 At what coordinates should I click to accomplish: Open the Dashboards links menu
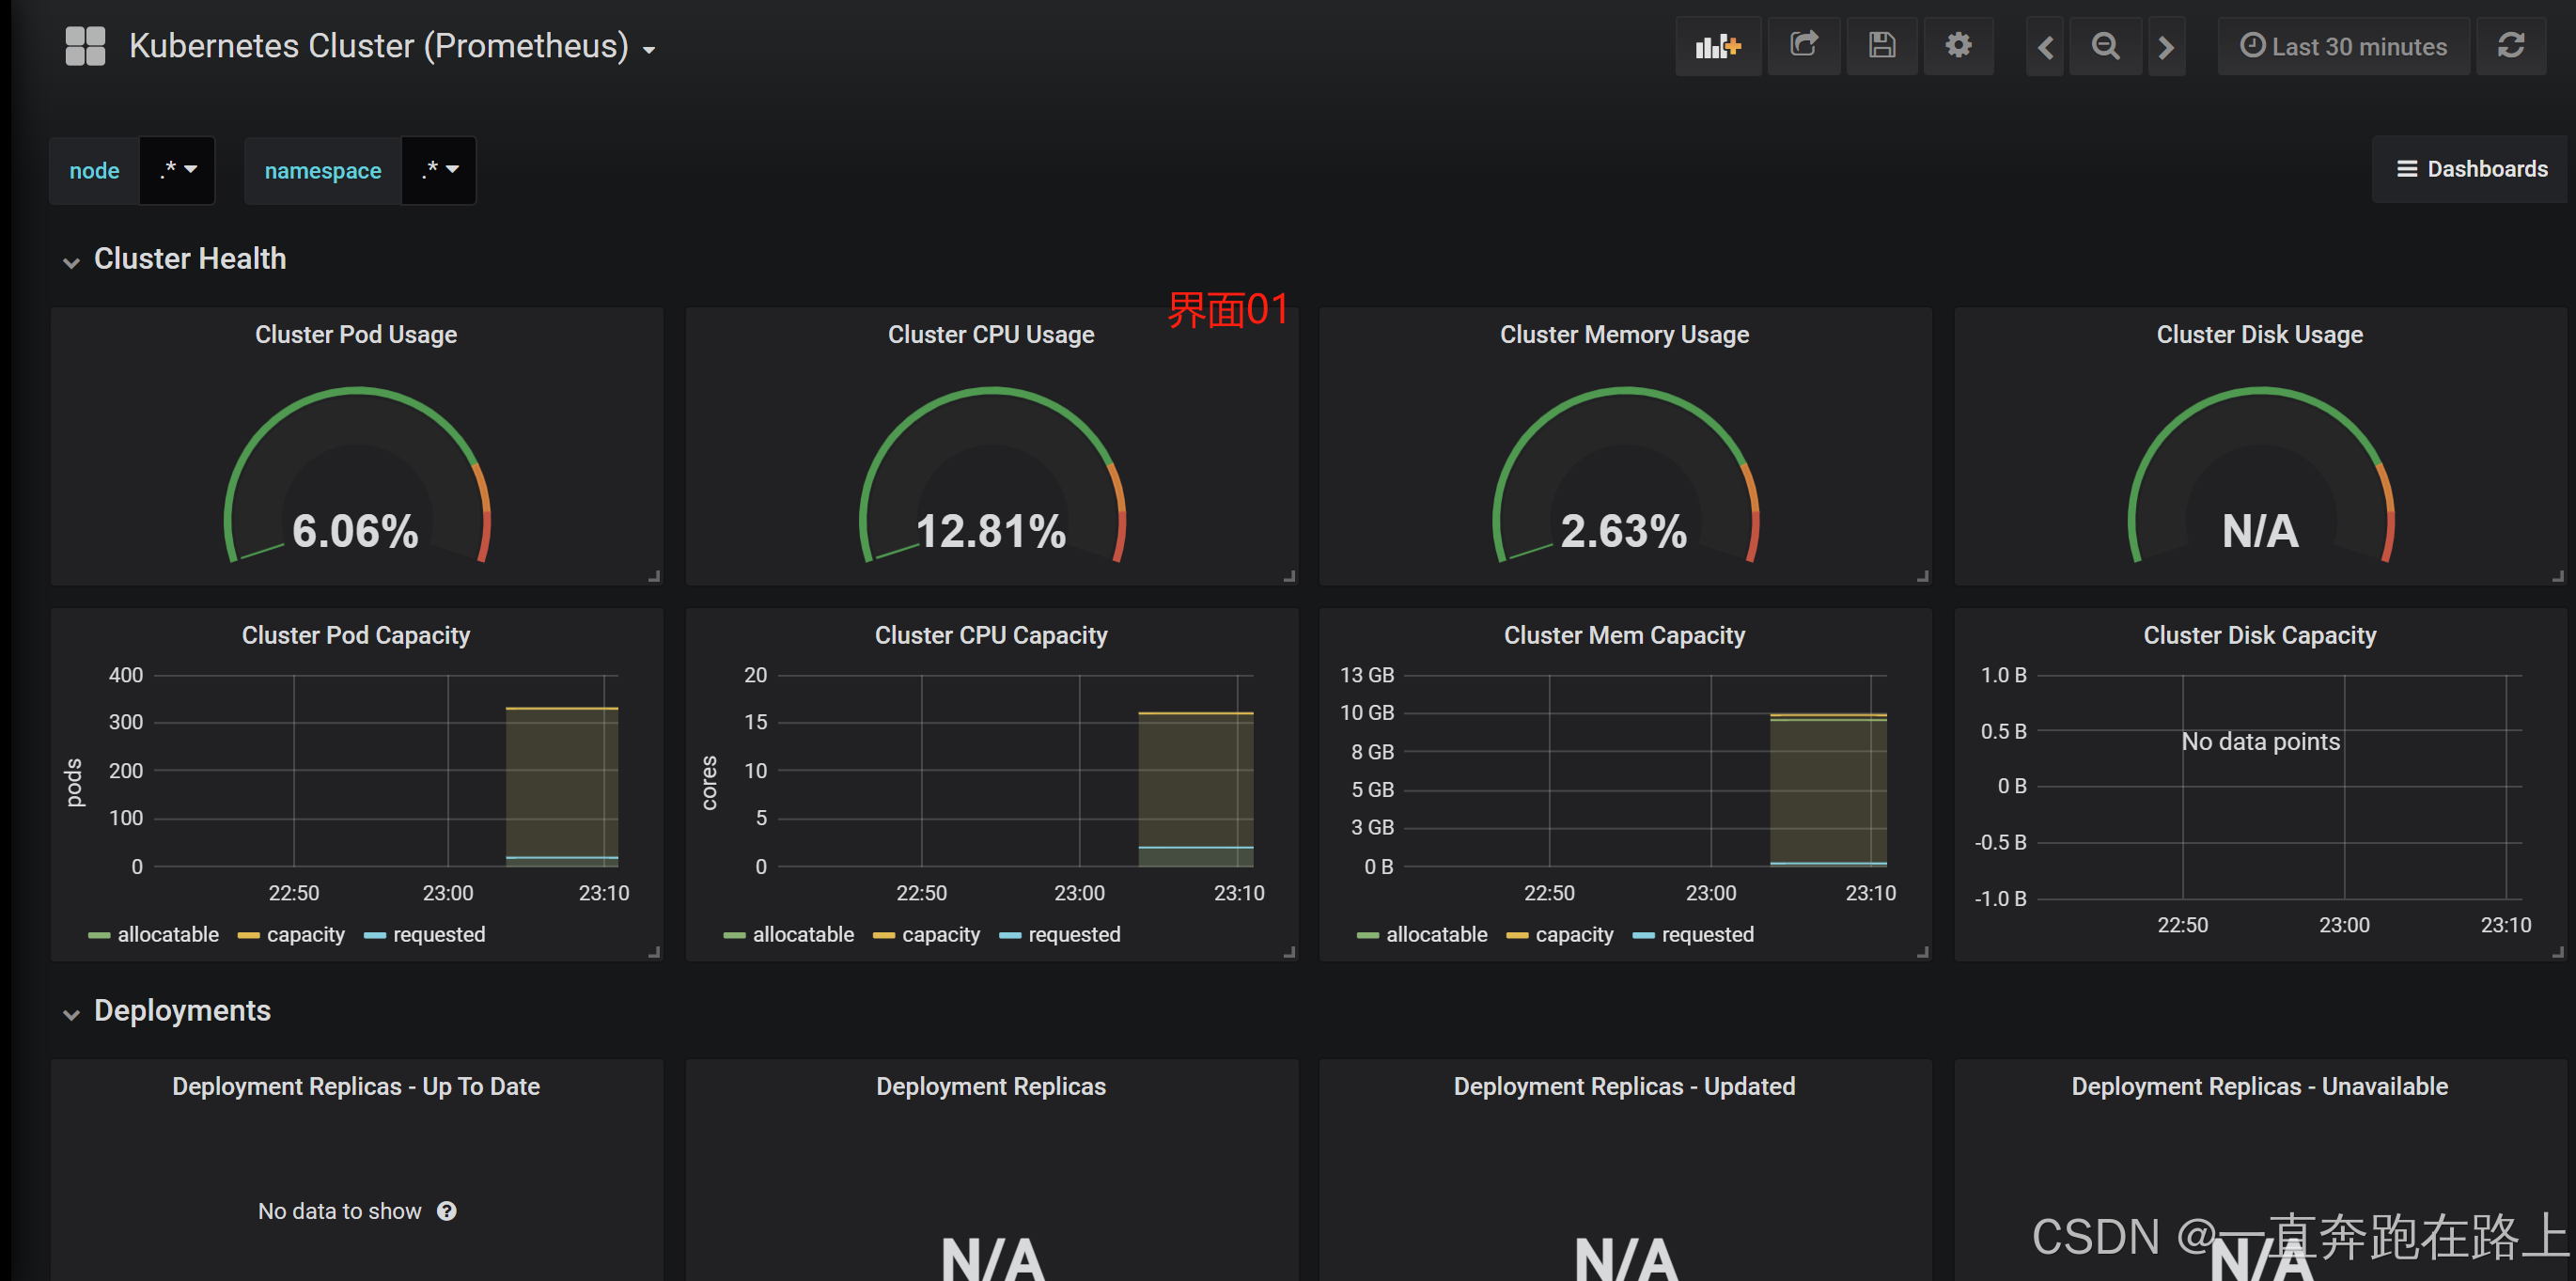(2472, 169)
